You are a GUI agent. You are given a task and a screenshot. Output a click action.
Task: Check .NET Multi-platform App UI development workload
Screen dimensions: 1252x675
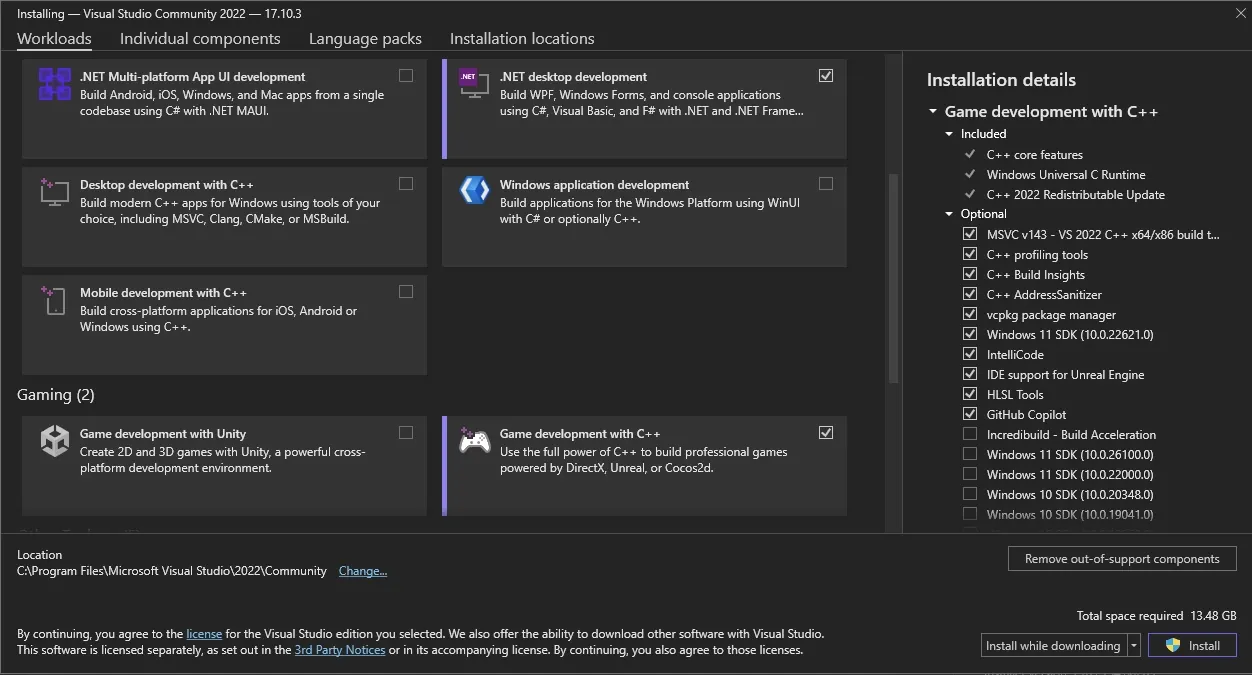(x=405, y=75)
